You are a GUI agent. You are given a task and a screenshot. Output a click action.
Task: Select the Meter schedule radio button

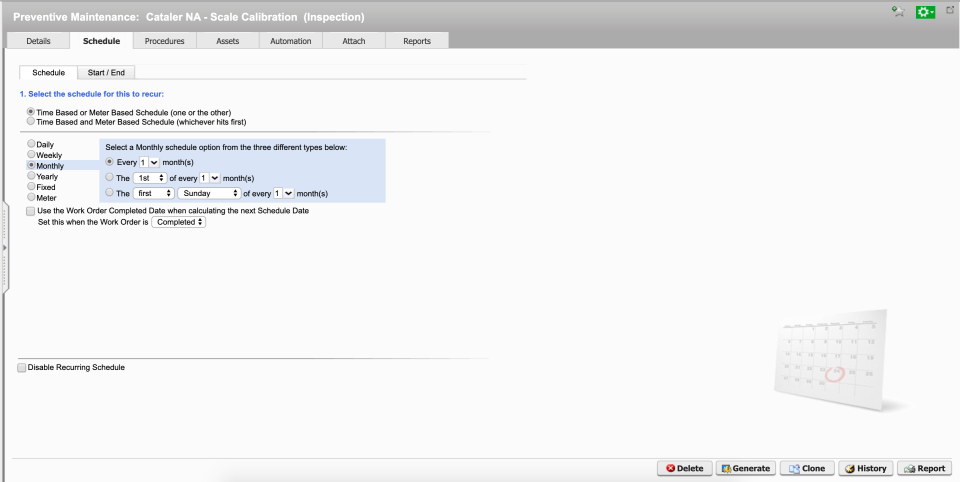pyautogui.click(x=31, y=197)
